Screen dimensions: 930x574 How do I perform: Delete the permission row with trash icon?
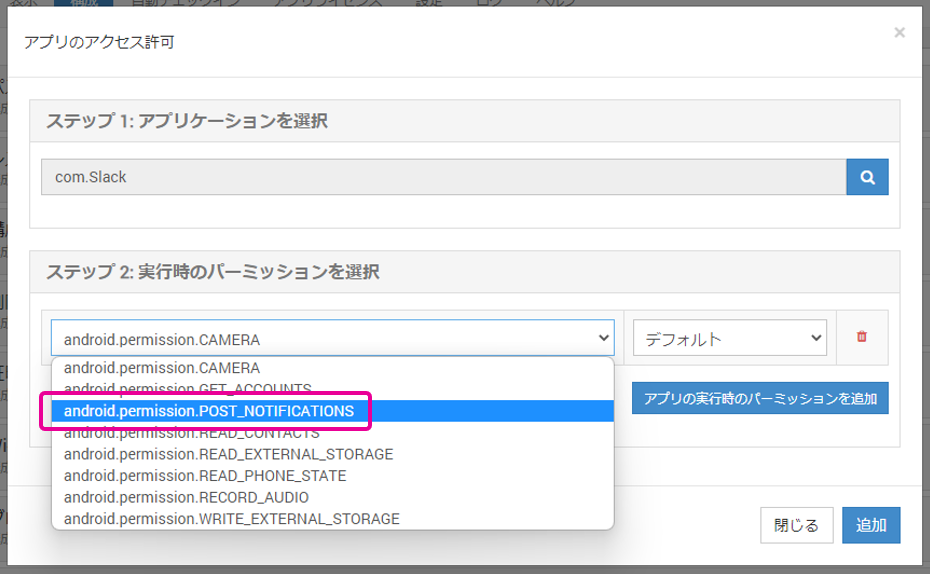click(861, 337)
